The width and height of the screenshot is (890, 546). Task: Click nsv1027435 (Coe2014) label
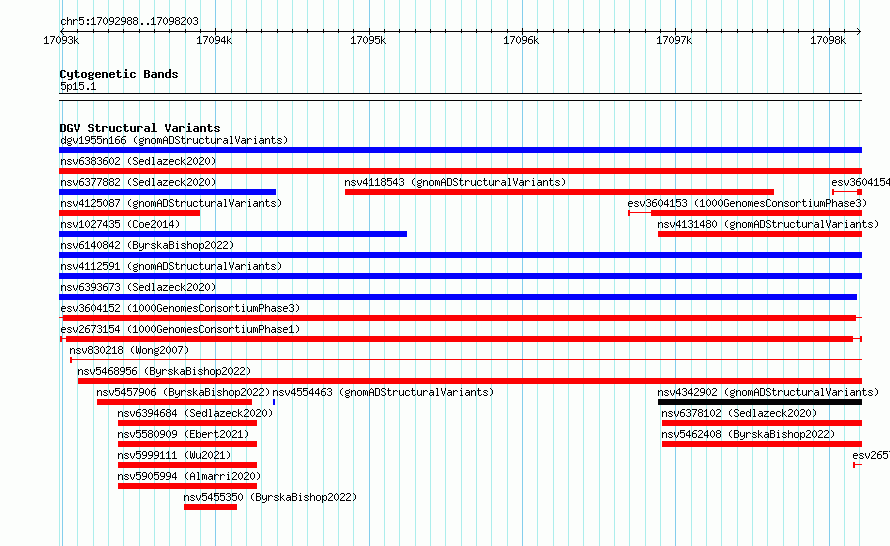coord(120,224)
